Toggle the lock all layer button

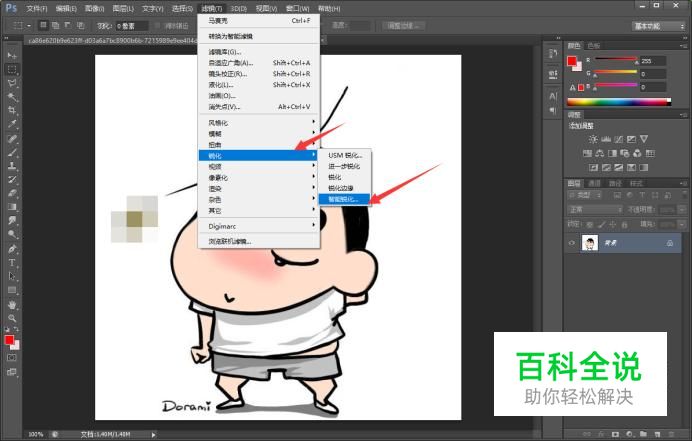tap(624, 224)
